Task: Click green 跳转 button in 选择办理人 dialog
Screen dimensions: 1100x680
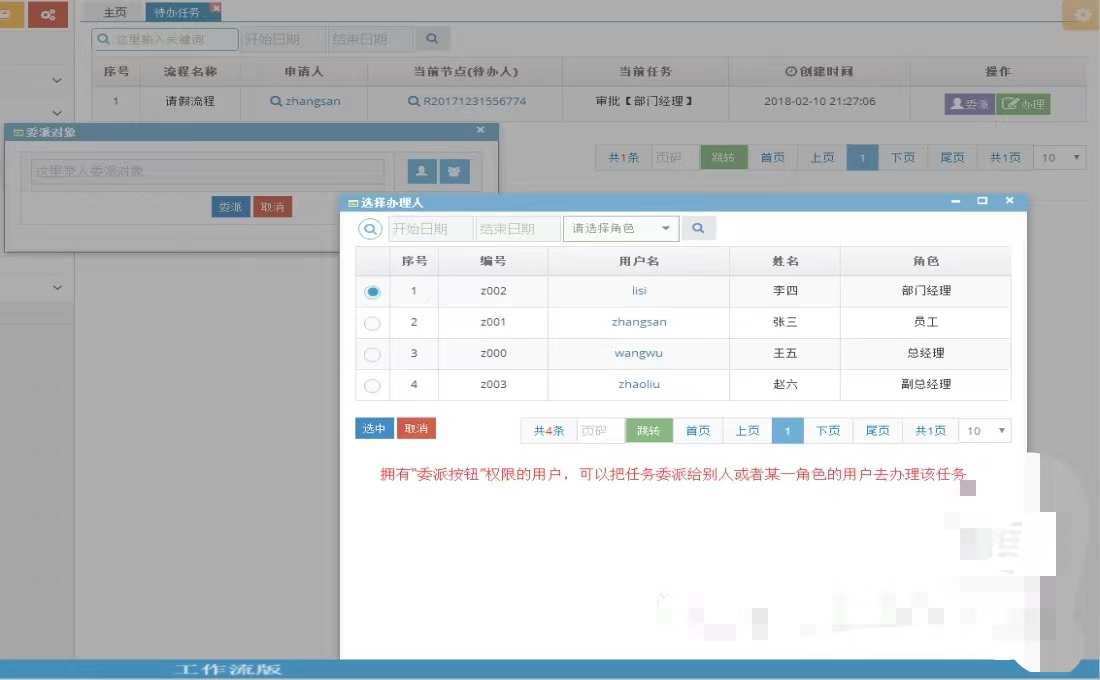Action: [648, 430]
